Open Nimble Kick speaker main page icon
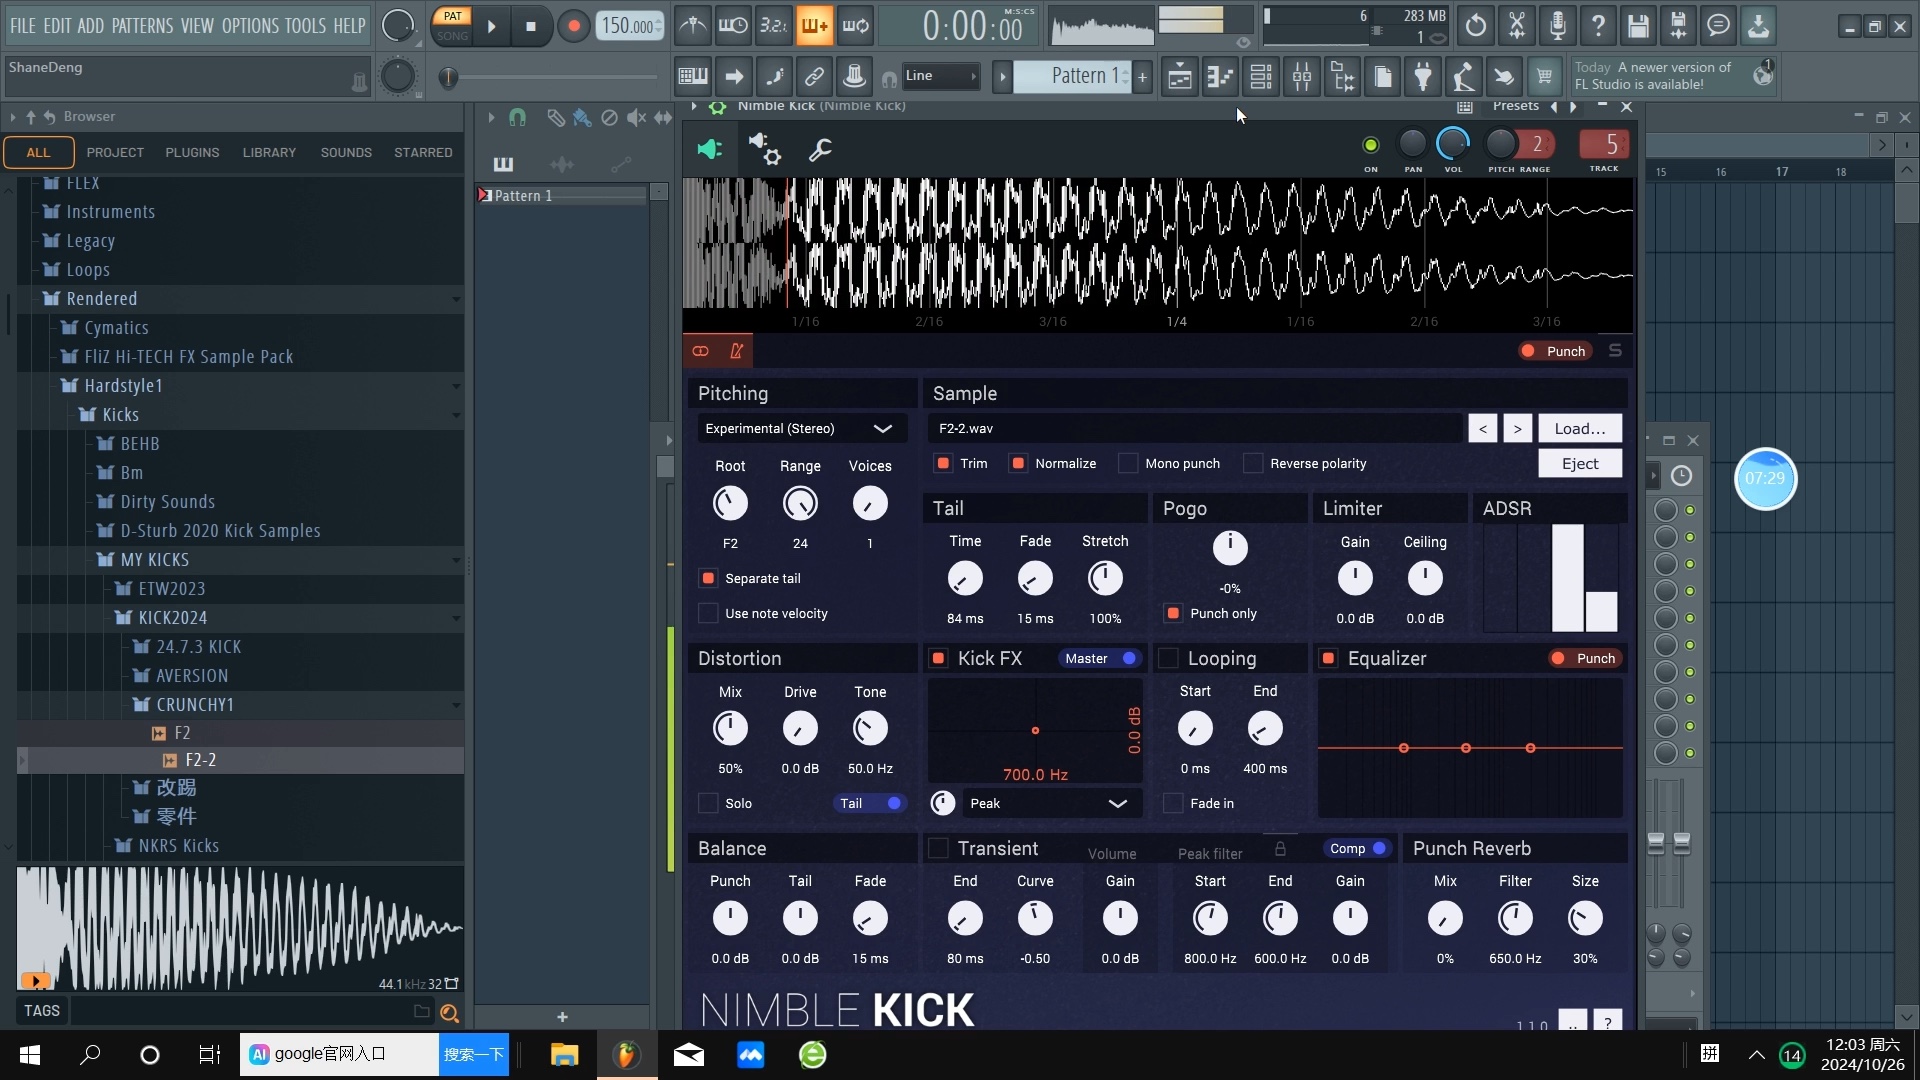The height and width of the screenshot is (1080, 1920). pyautogui.click(x=709, y=150)
